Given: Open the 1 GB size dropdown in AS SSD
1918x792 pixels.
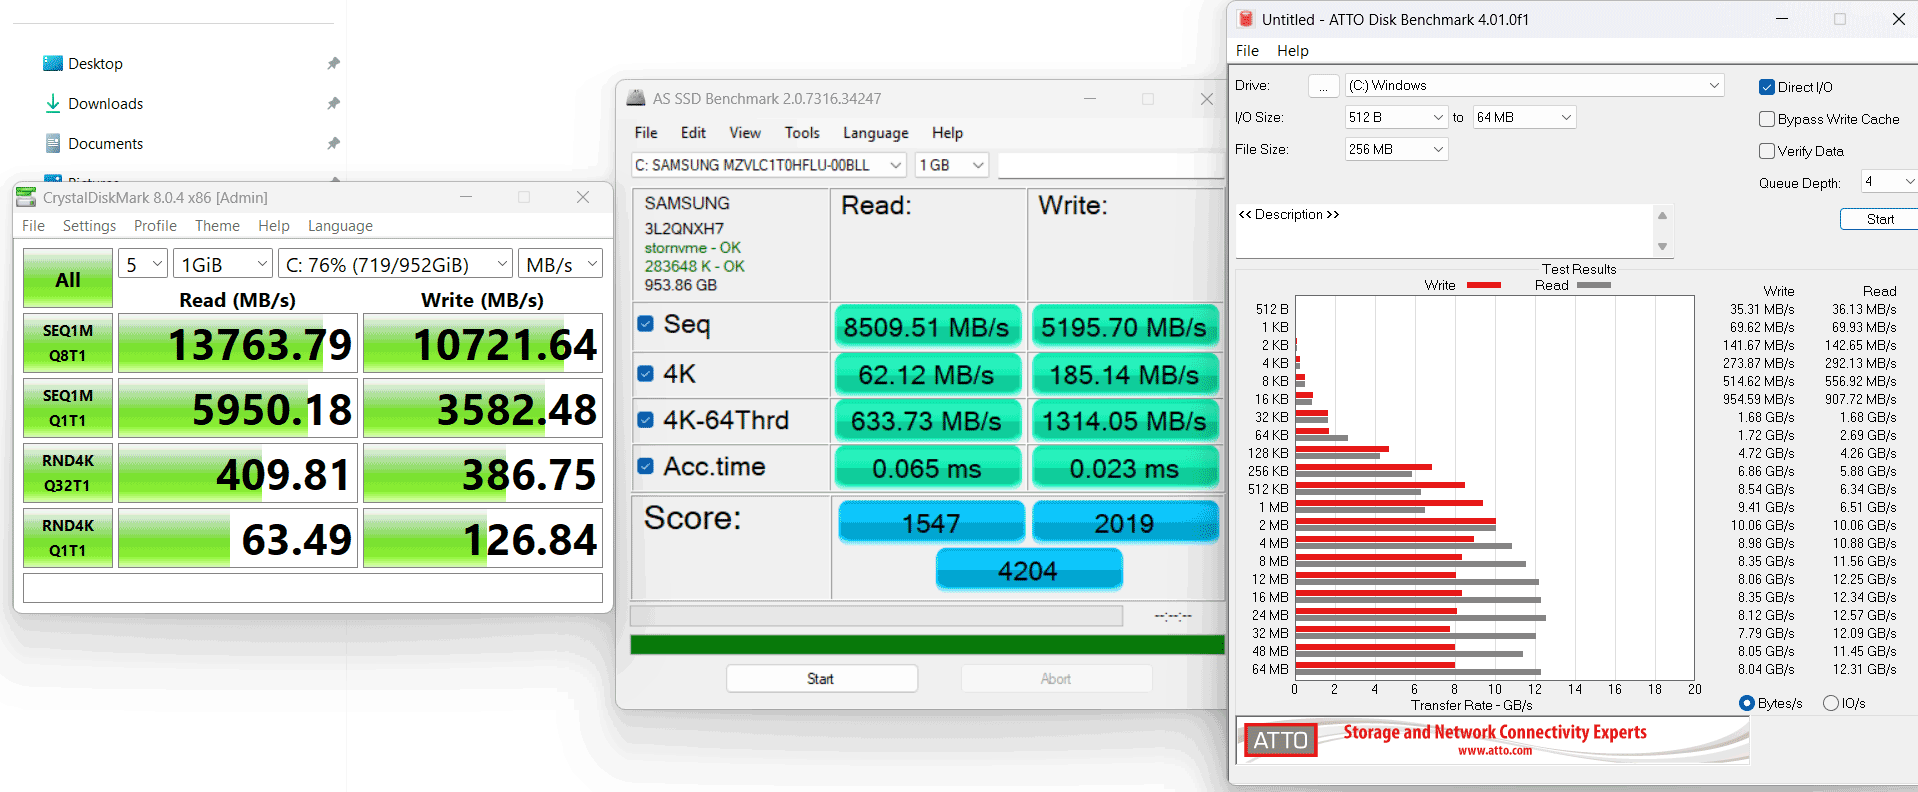Looking at the screenshot, I should click(x=951, y=165).
